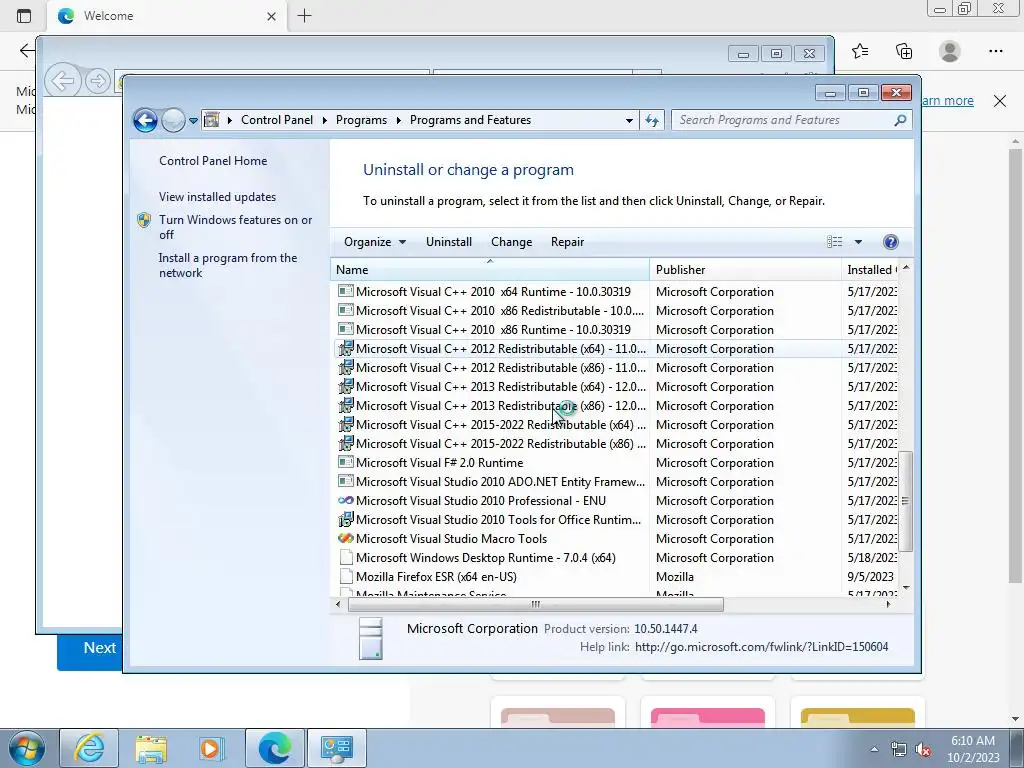Open Help with the question mark icon

pyautogui.click(x=890, y=242)
